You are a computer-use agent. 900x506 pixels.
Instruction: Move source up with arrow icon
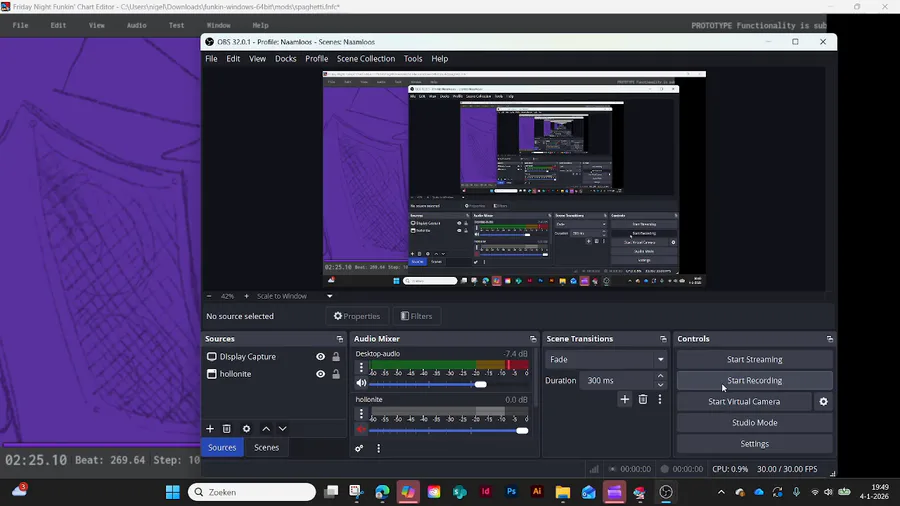pos(266,429)
